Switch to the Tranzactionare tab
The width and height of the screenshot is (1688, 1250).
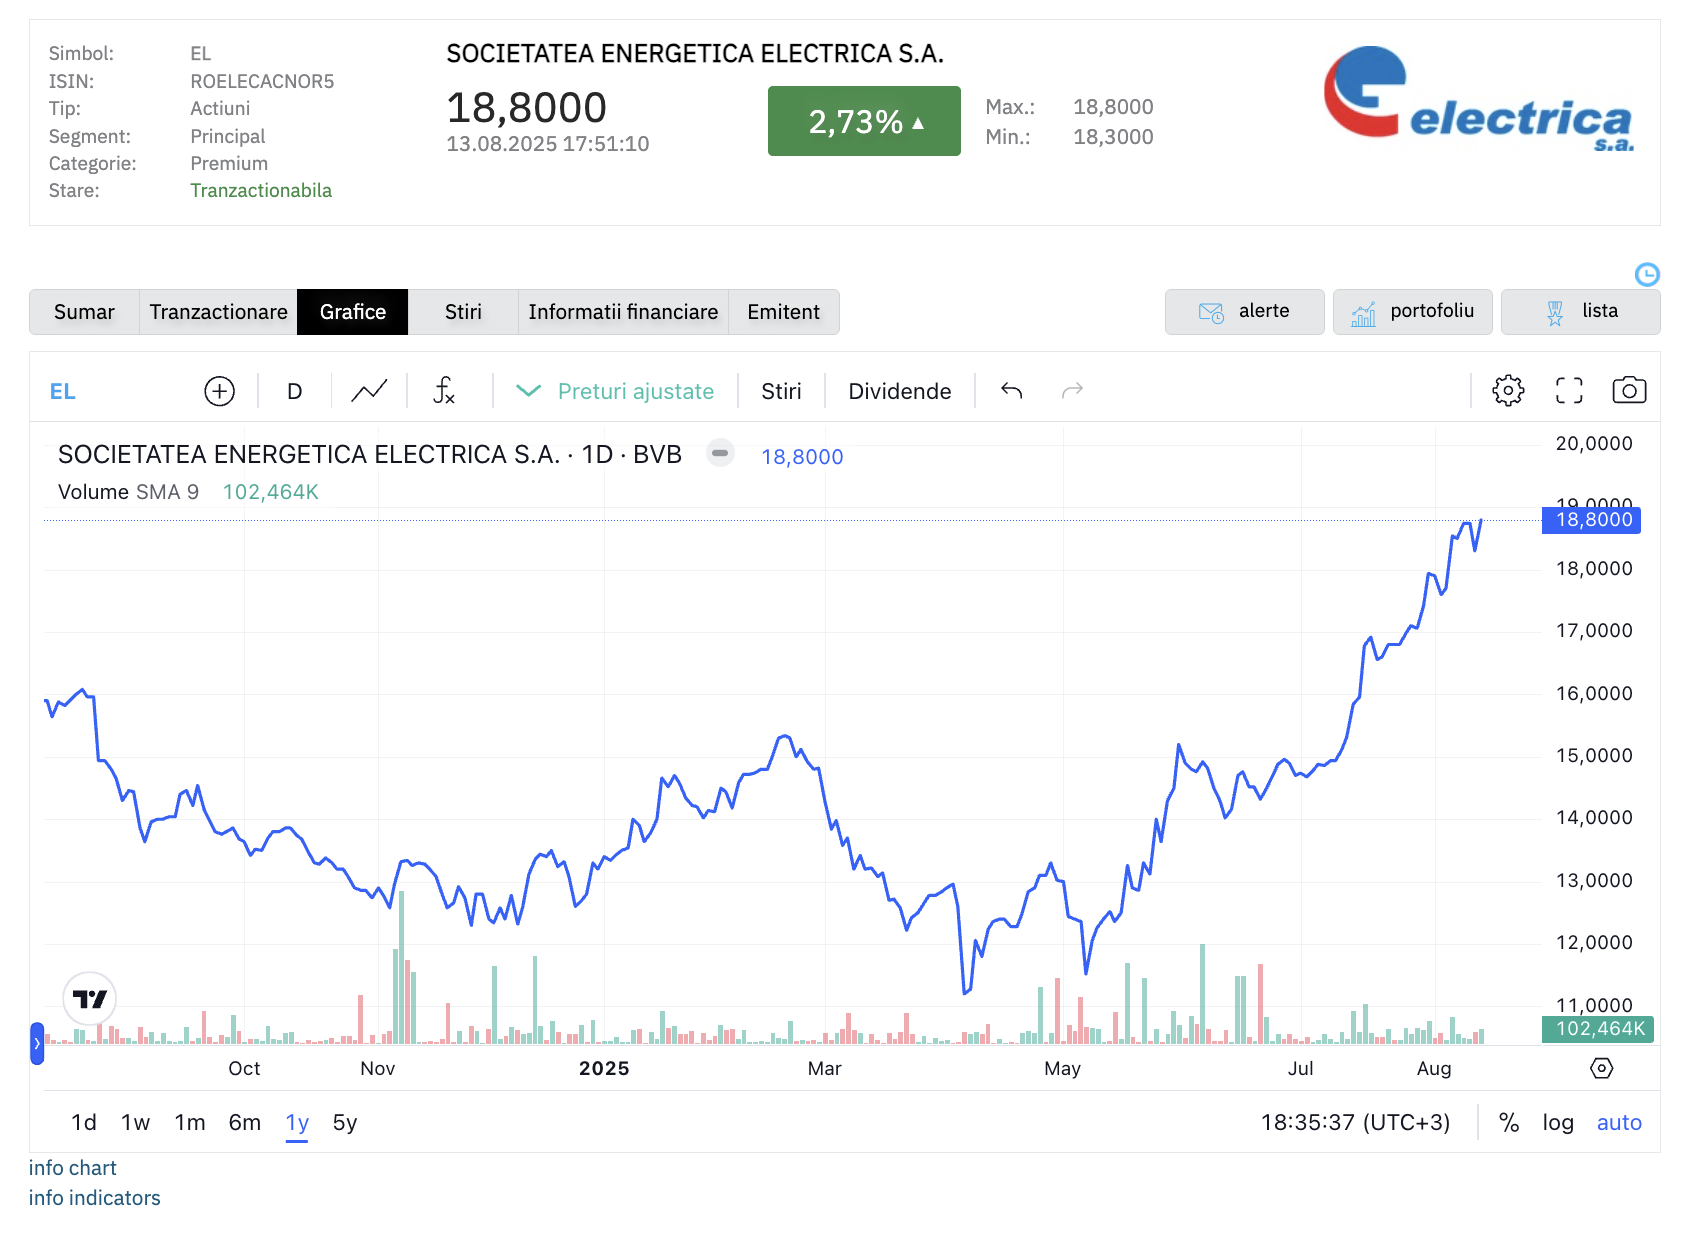pyautogui.click(x=218, y=312)
